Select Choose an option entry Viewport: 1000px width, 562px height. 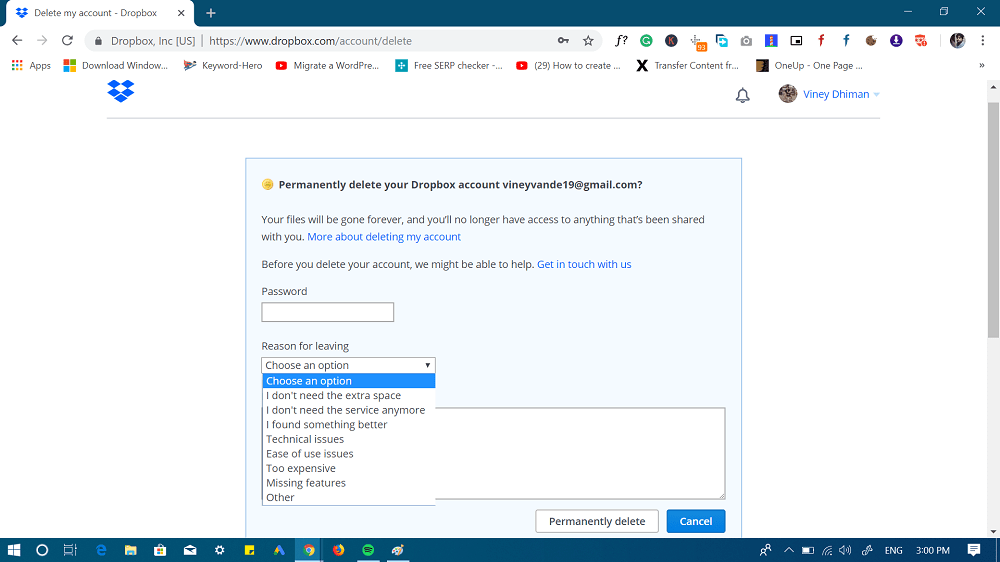point(349,381)
